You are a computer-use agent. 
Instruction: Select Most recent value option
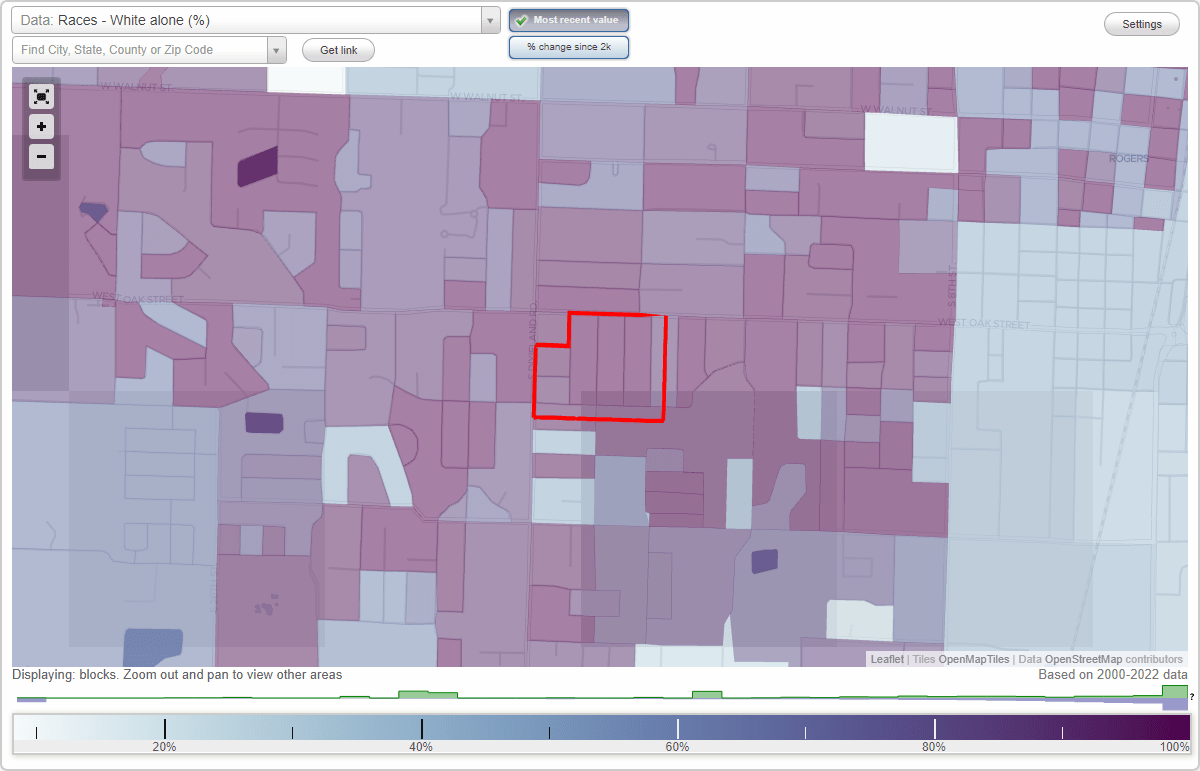[x=569, y=20]
